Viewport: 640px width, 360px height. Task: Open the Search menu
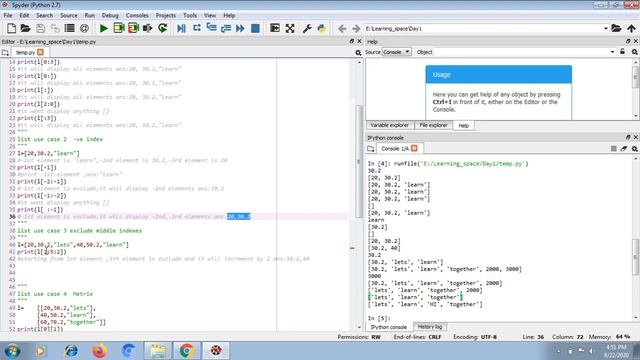[44, 15]
